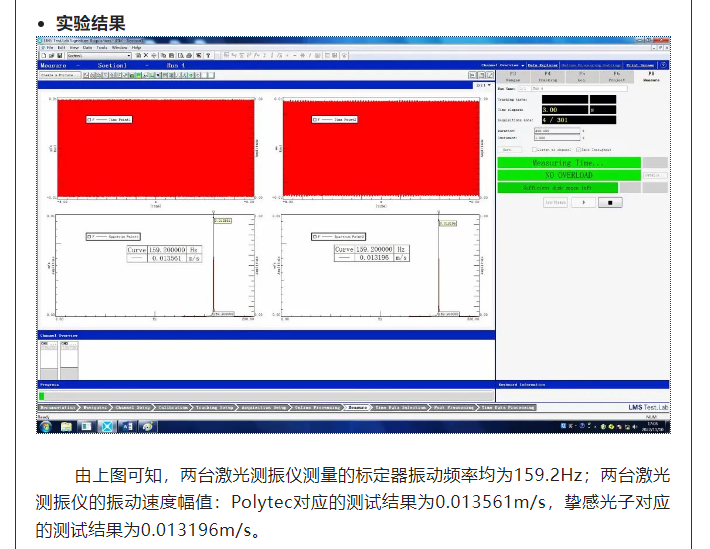Toggle the bottom-right spectrum legend checkbox
Image resolution: width=710 pixels, height=549 pixels.
click(314, 236)
